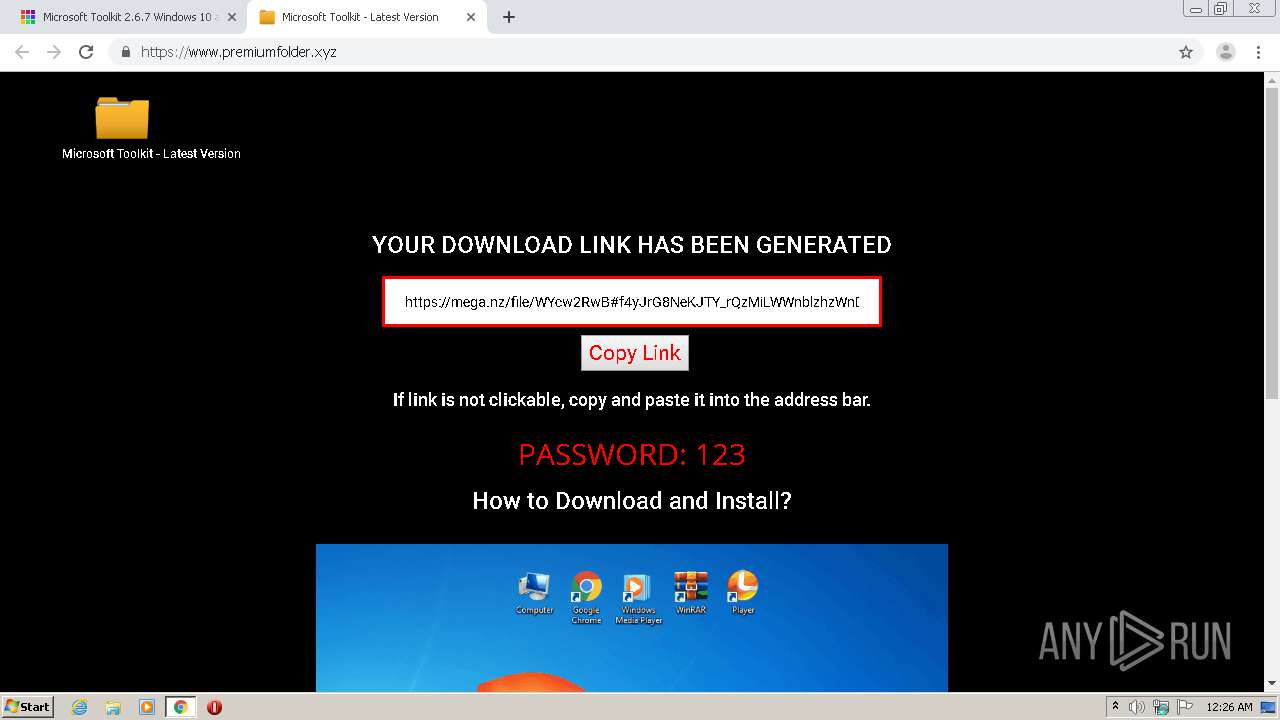Bookmark this page with star icon
This screenshot has width=1280, height=720.
[x=1186, y=52]
